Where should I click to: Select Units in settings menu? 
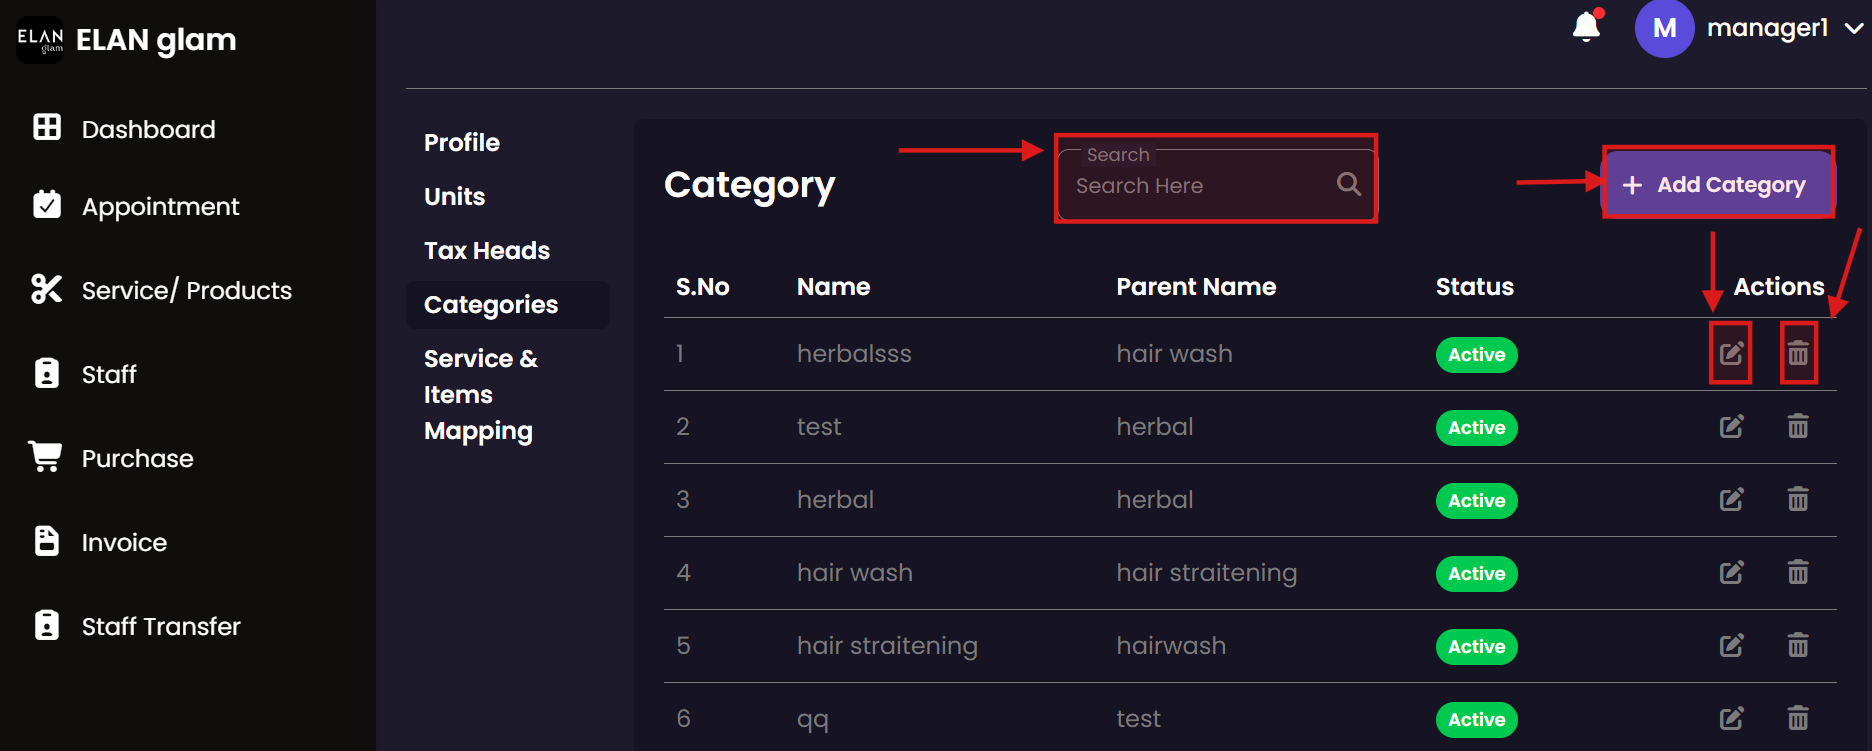455,197
